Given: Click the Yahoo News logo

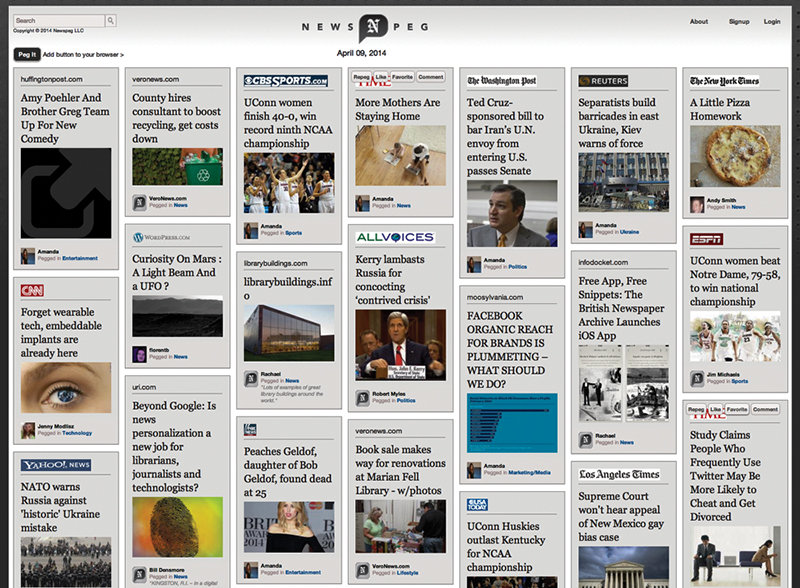Looking at the screenshot, I should (56, 465).
